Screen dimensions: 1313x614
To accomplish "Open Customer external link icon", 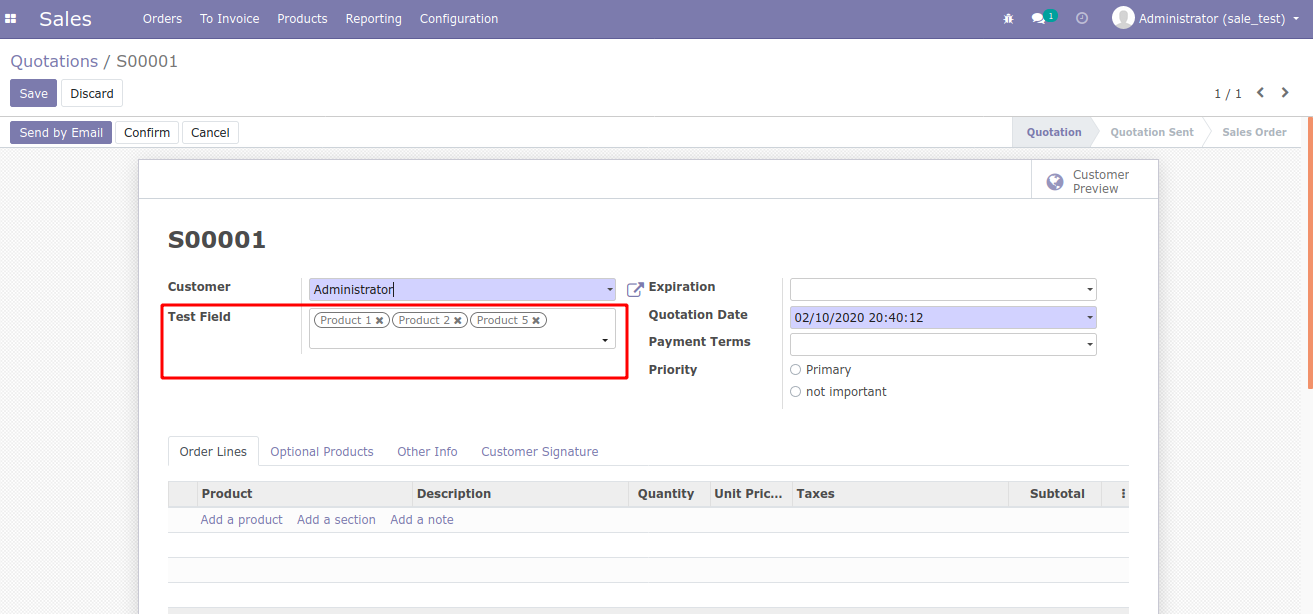I will [x=635, y=290].
